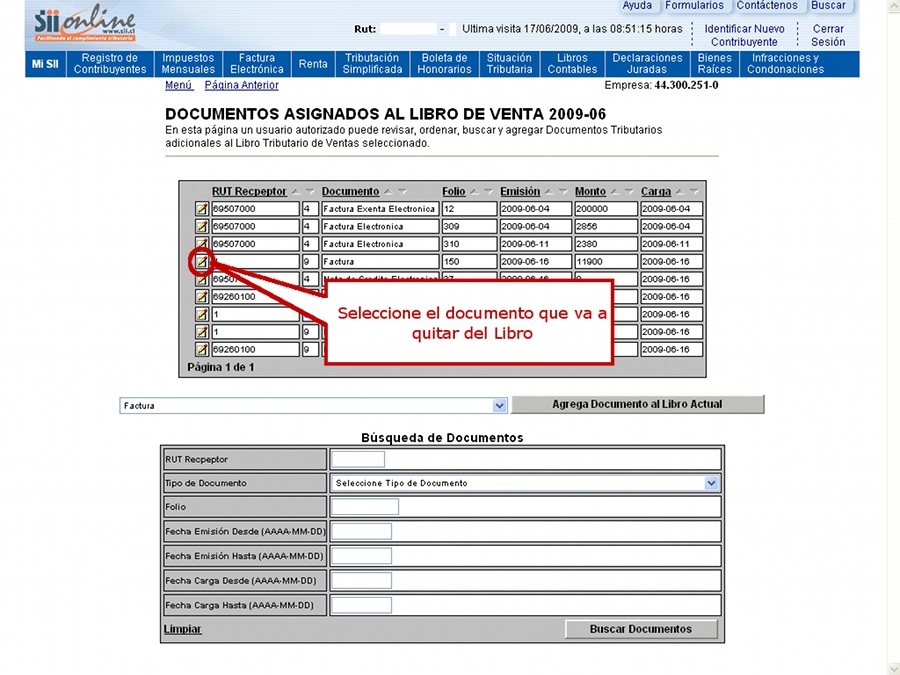Go to Página Anterior link
The width and height of the screenshot is (900, 675).
pos(241,86)
